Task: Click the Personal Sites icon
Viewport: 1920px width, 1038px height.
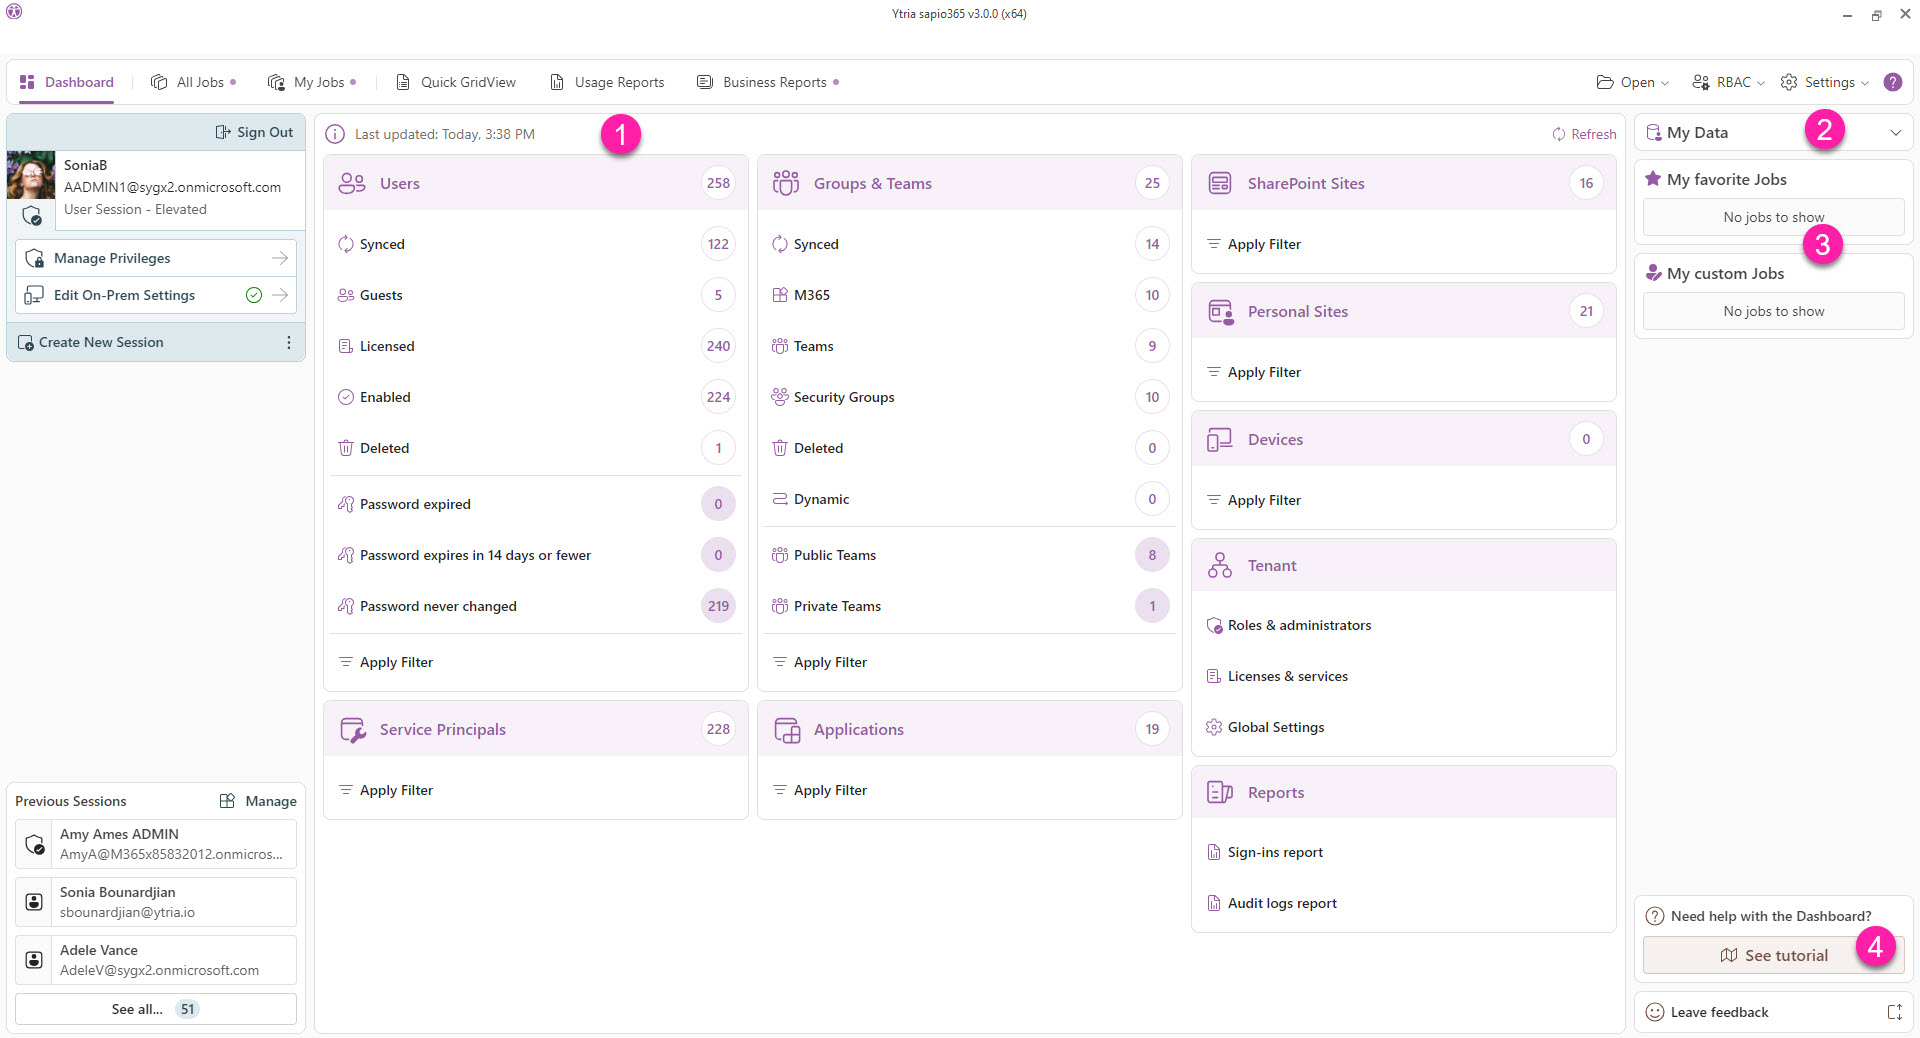Action: [x=1220, y=311]
